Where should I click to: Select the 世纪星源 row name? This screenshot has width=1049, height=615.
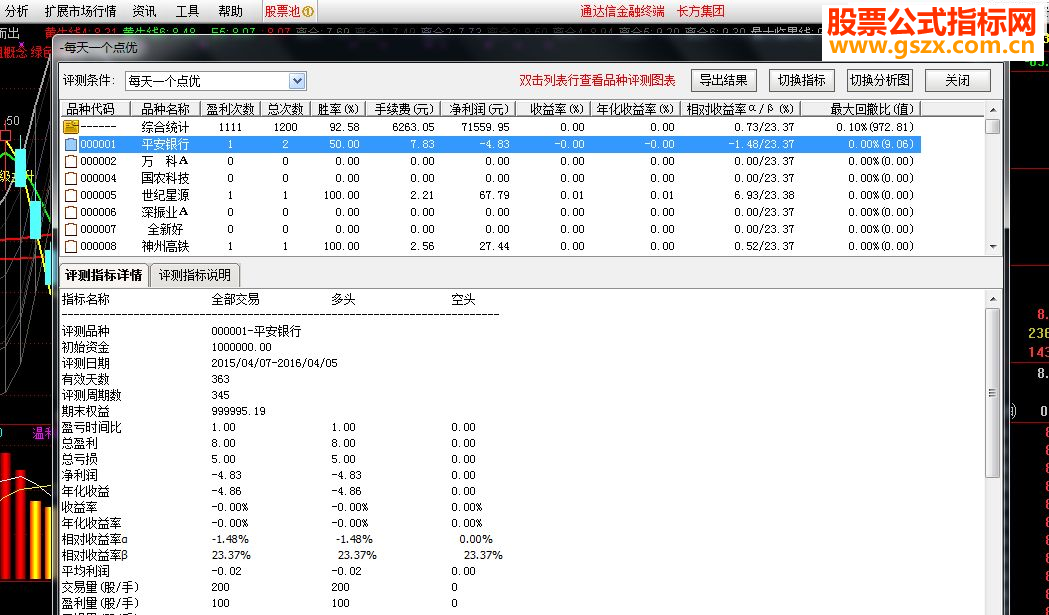[x=165, y=195]
